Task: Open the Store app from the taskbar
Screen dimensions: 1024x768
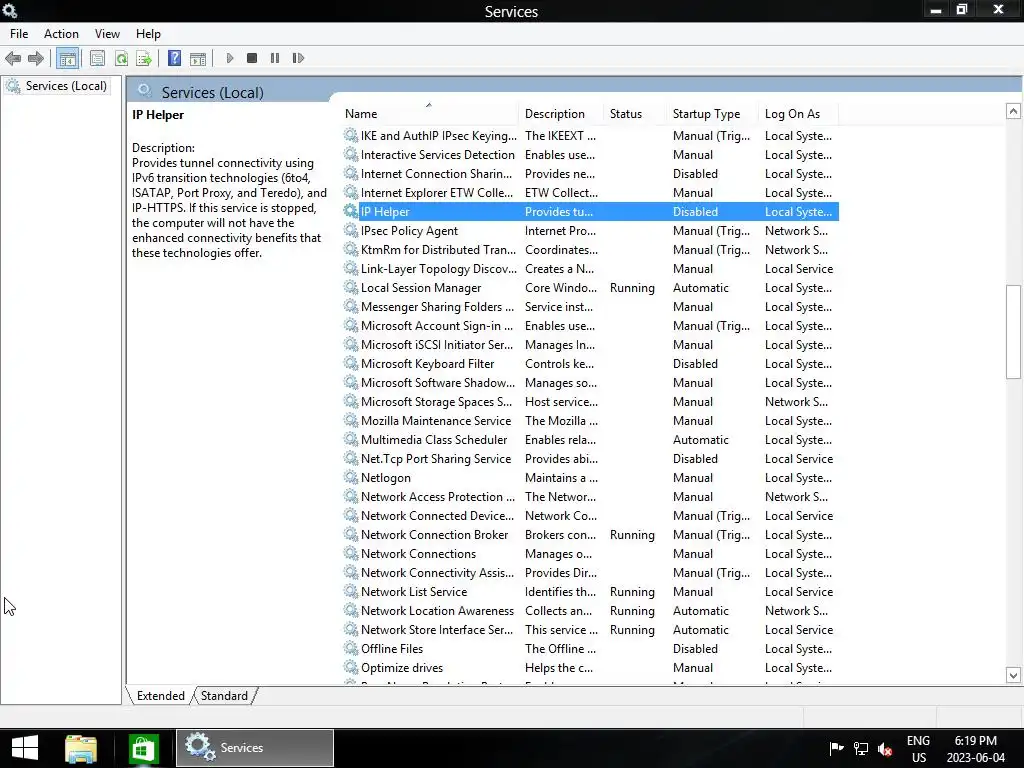Action: (x=143, y=748)
